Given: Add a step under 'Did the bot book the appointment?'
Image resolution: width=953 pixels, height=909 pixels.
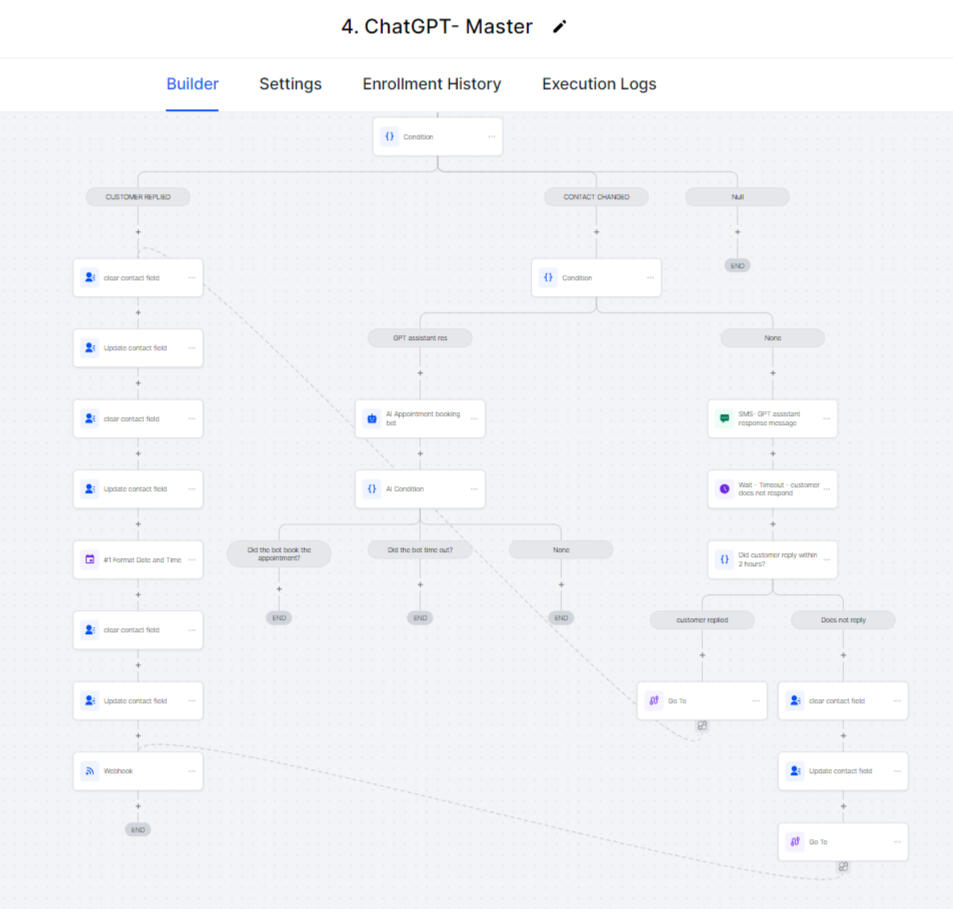Looking at the screenshot, I should pyautogui.click(x=279, y=589).
